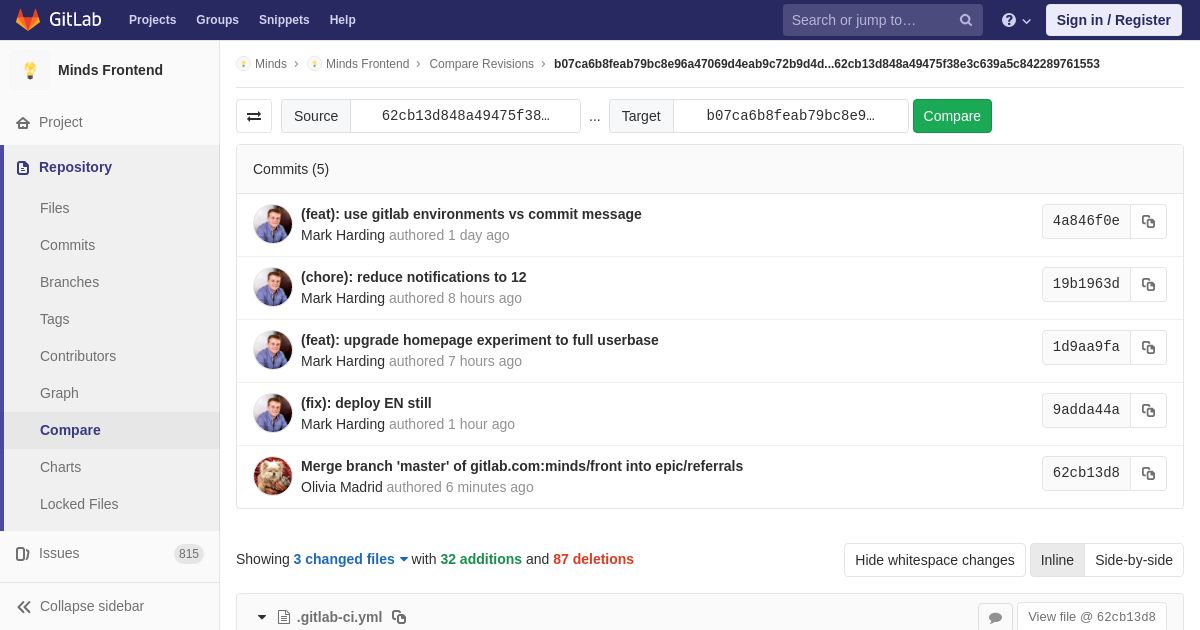
Task: Click the GitLab fox logo
Action: 28,20
